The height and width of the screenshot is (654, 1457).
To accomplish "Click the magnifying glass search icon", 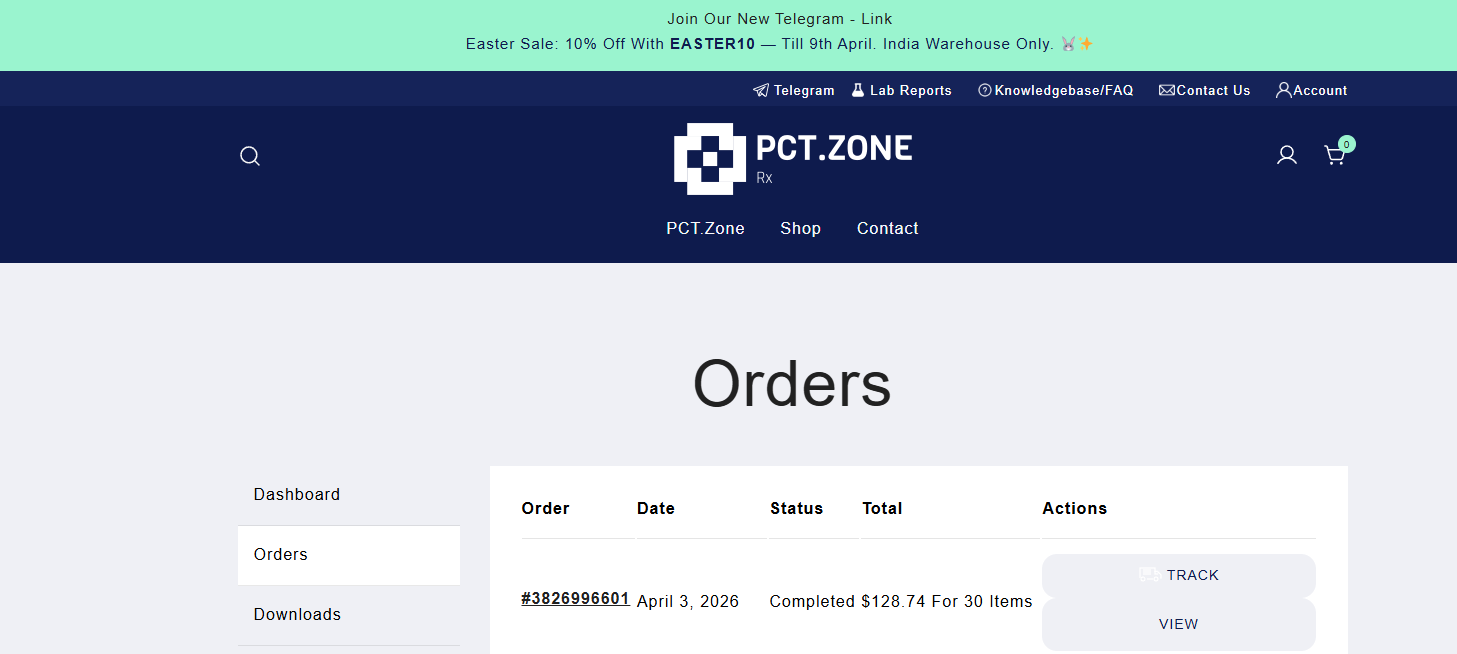I will click(250, 156).
